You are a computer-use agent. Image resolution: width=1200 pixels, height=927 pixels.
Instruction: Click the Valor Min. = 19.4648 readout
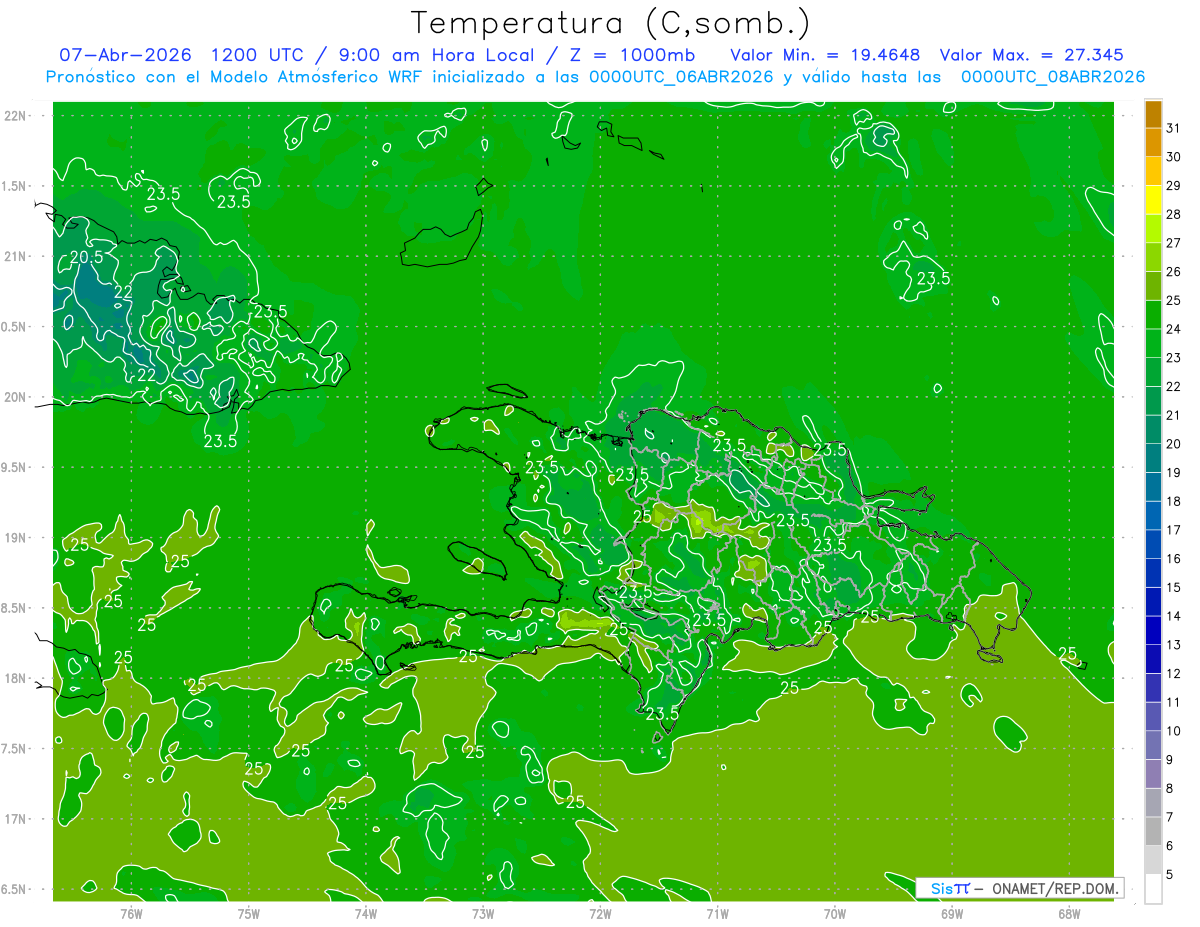(825, 54)
